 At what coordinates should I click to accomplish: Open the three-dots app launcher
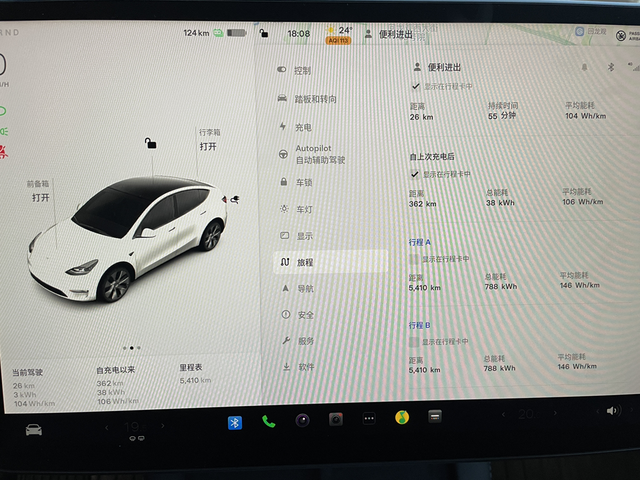369,418
